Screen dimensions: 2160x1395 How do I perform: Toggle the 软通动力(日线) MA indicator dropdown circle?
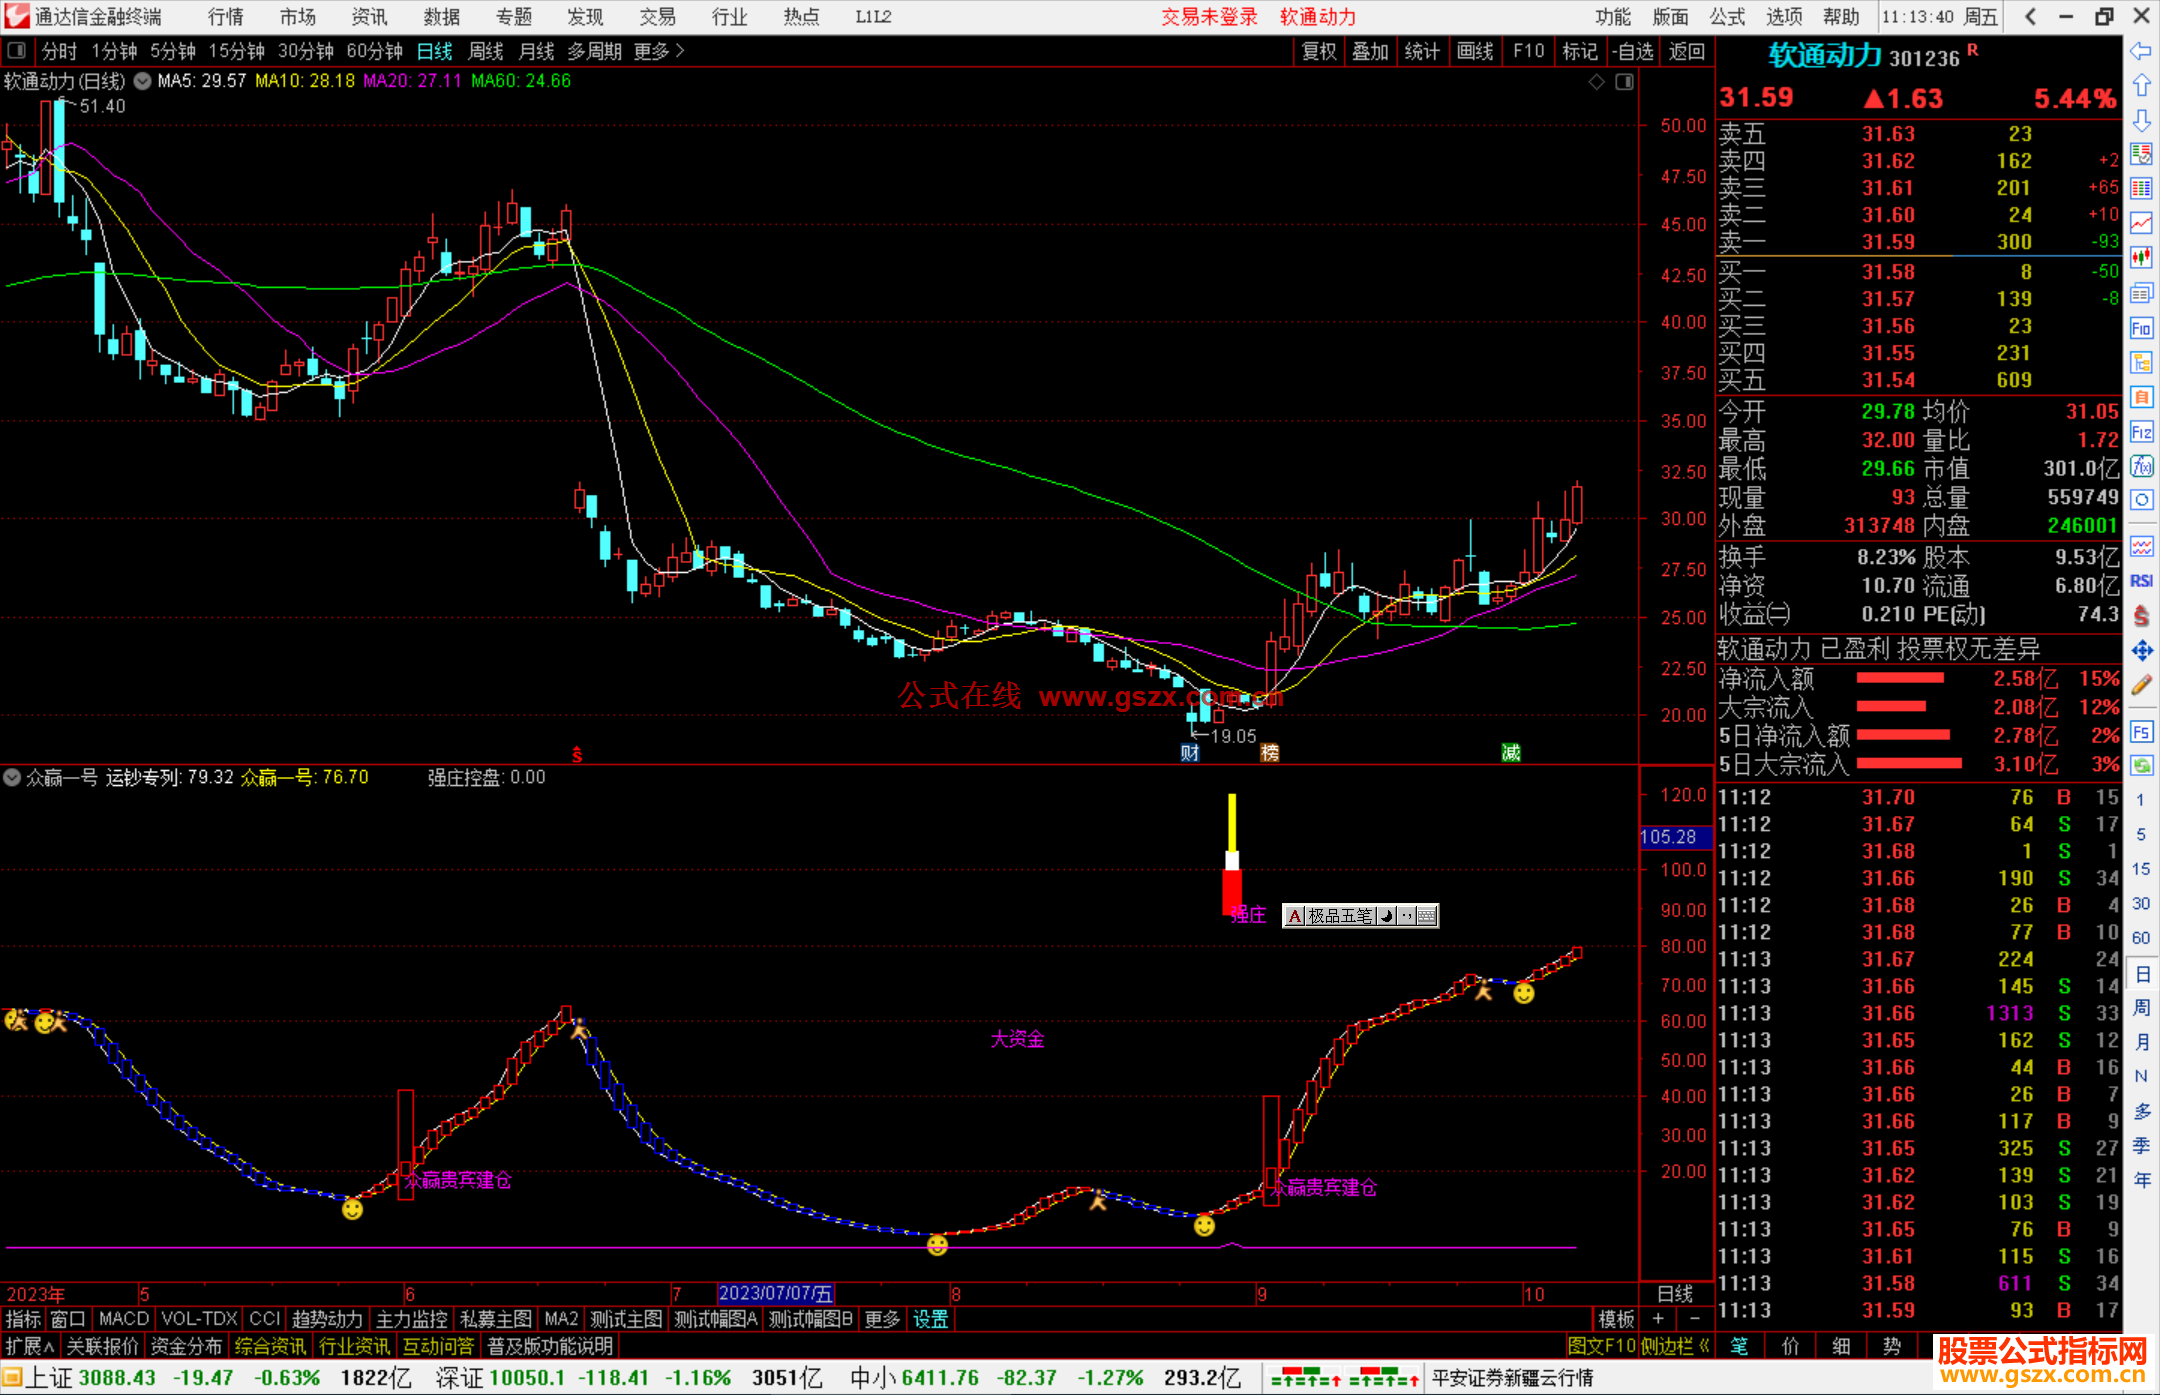[143, 81]
